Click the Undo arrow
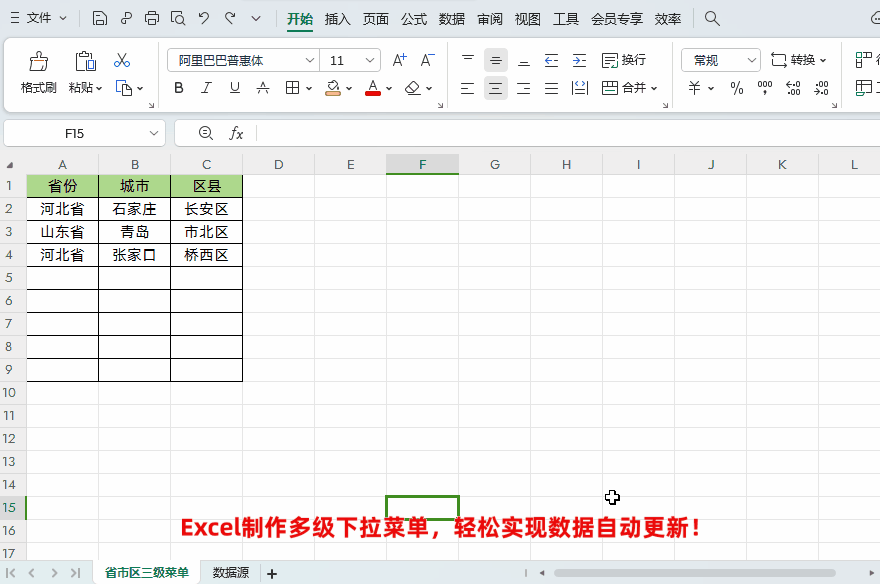This screenshot has height=584, width=880. 204,19
